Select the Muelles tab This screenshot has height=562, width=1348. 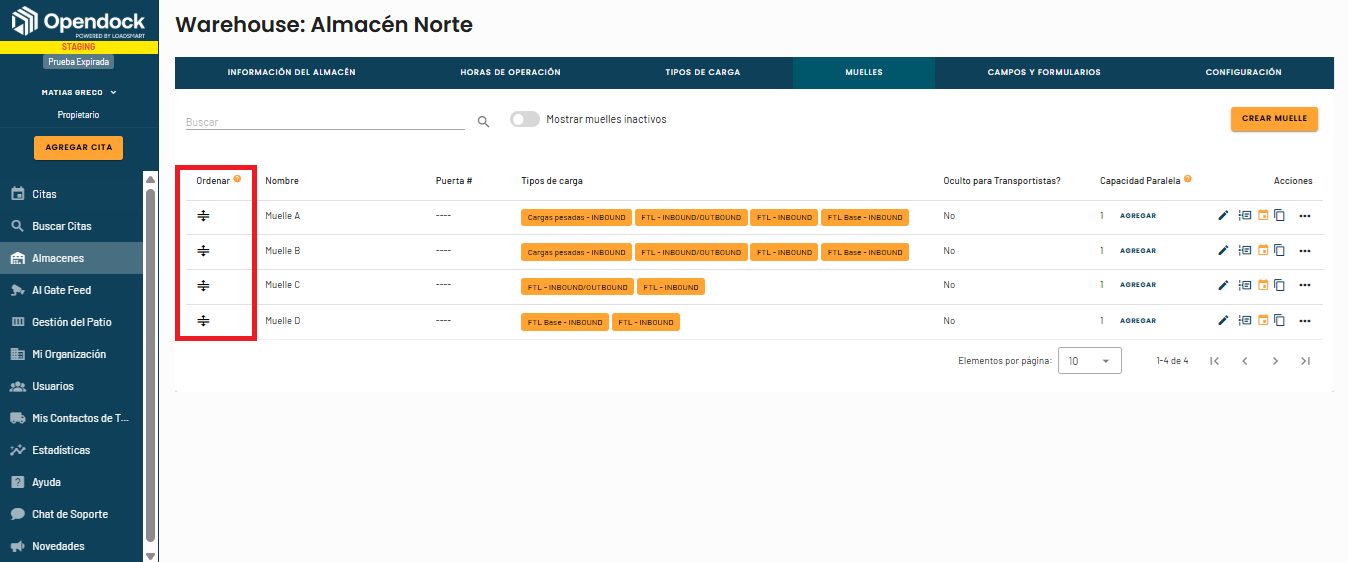pos(864,73)
